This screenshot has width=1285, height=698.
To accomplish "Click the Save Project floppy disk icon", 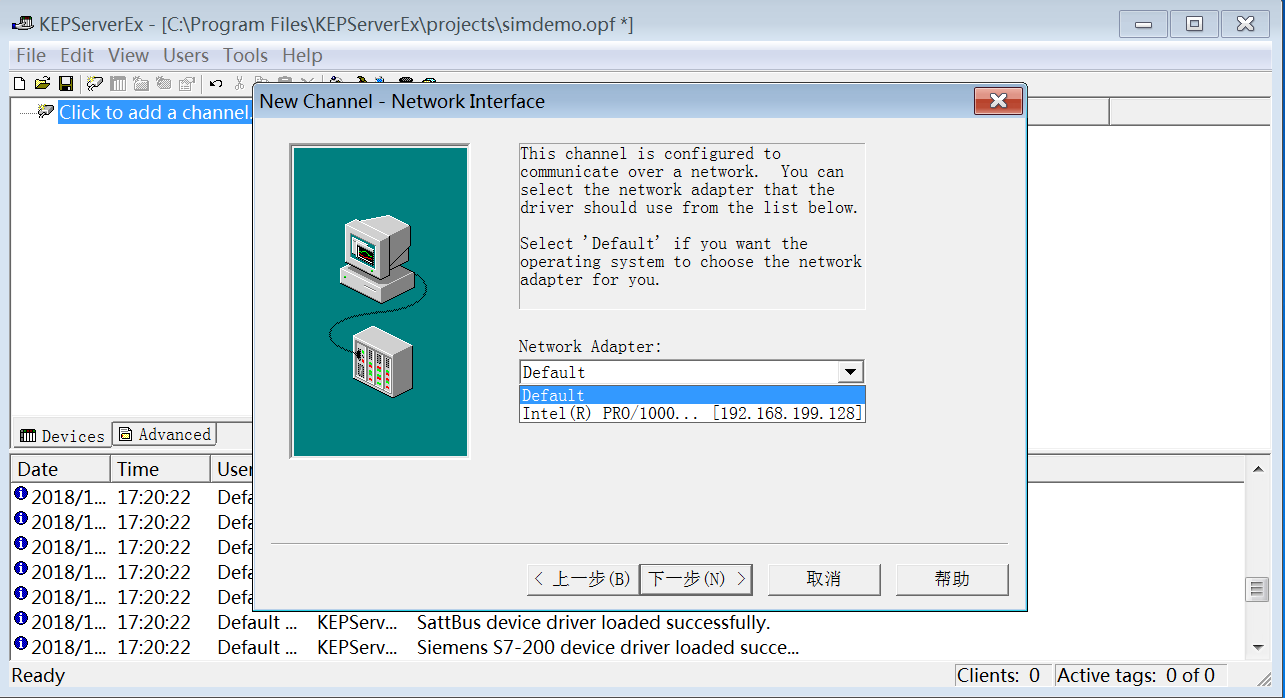I will [x=66, y=84].
